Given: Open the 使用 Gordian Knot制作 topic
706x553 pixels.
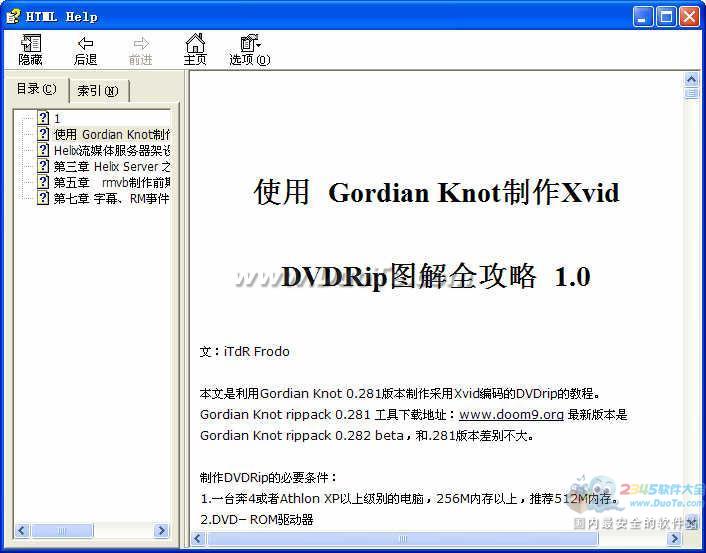Looking at the screenshot, I should coord(112,134).
